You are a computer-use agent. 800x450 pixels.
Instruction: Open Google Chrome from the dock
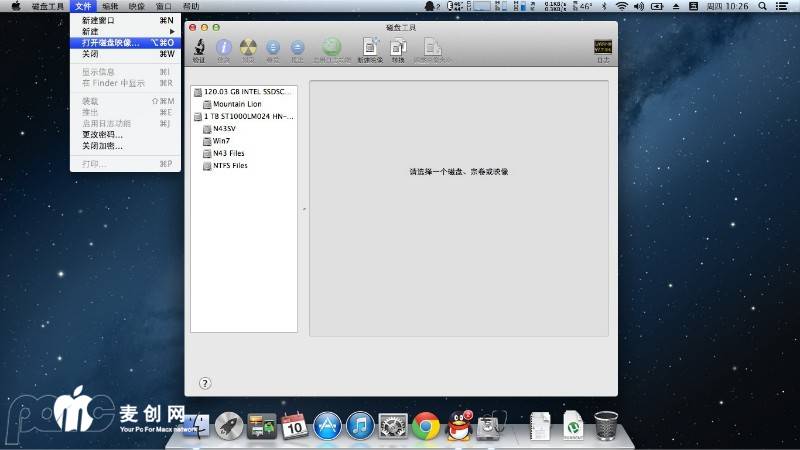[x=426, y=426]
